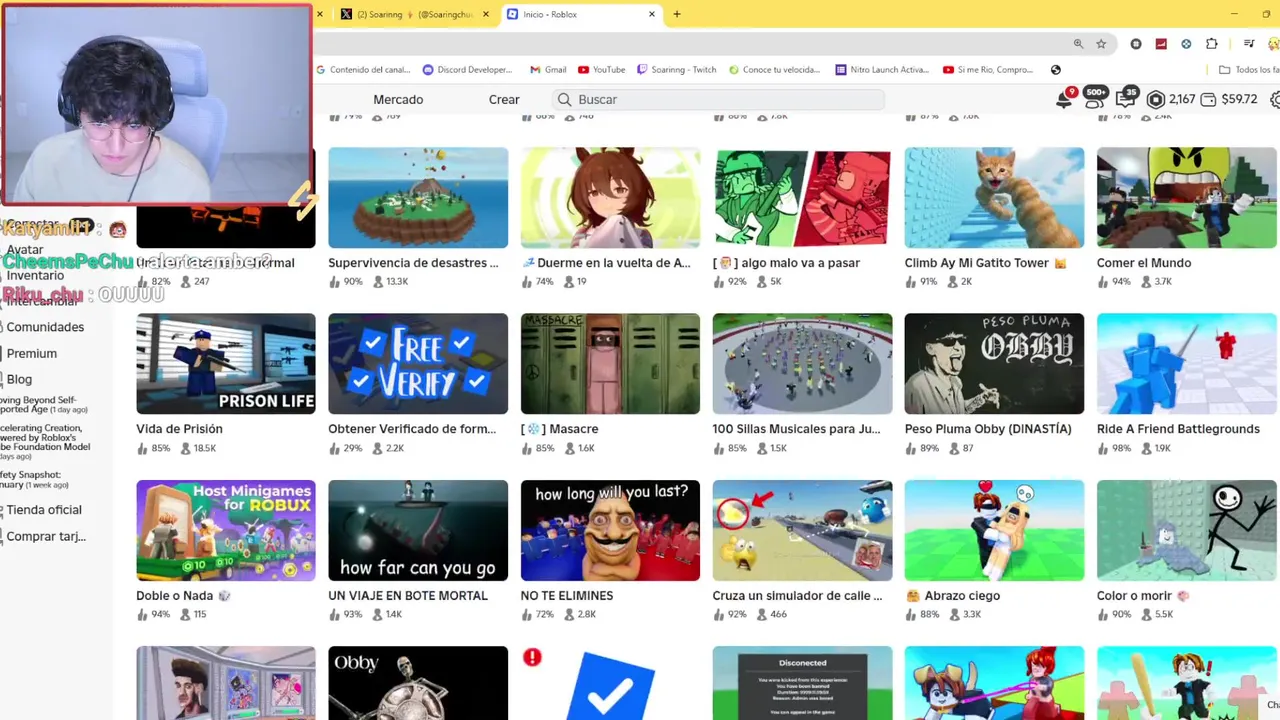
Task: Open the Disconnected game thumbnail
Action: pyautogui.click(x=802, y=683)
